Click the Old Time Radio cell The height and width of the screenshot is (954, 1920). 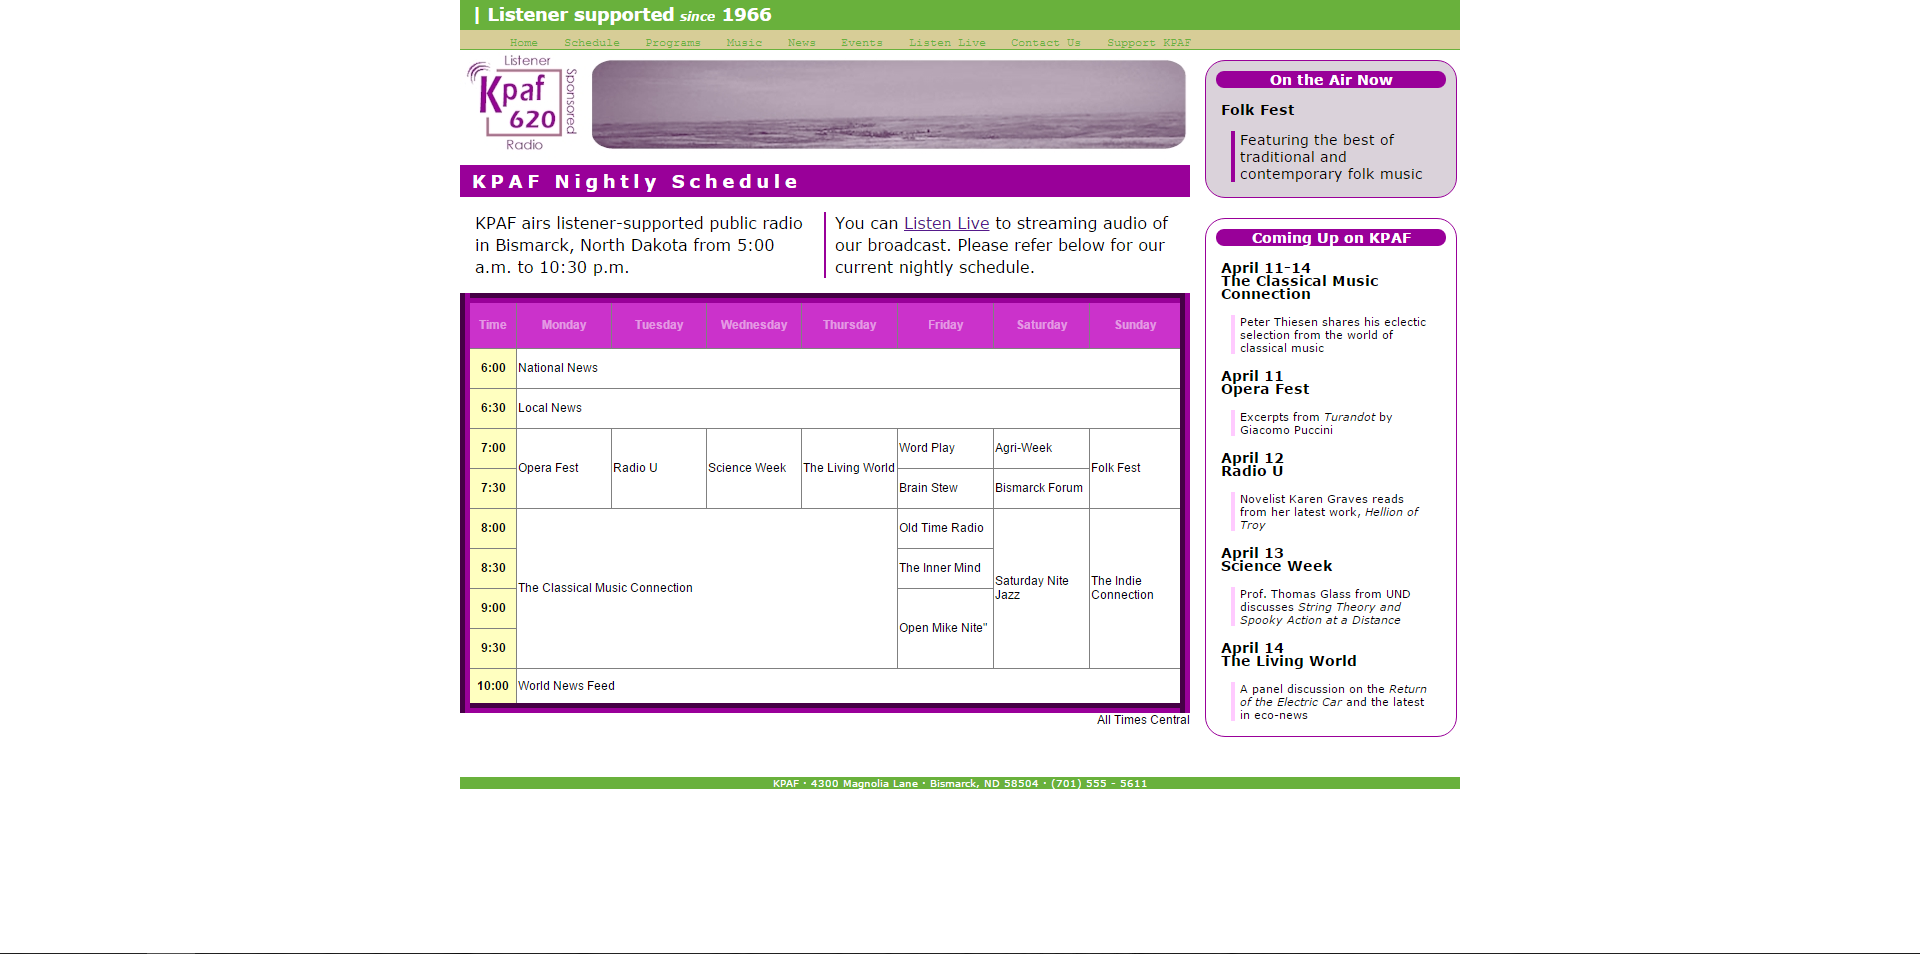click(945, 528)
